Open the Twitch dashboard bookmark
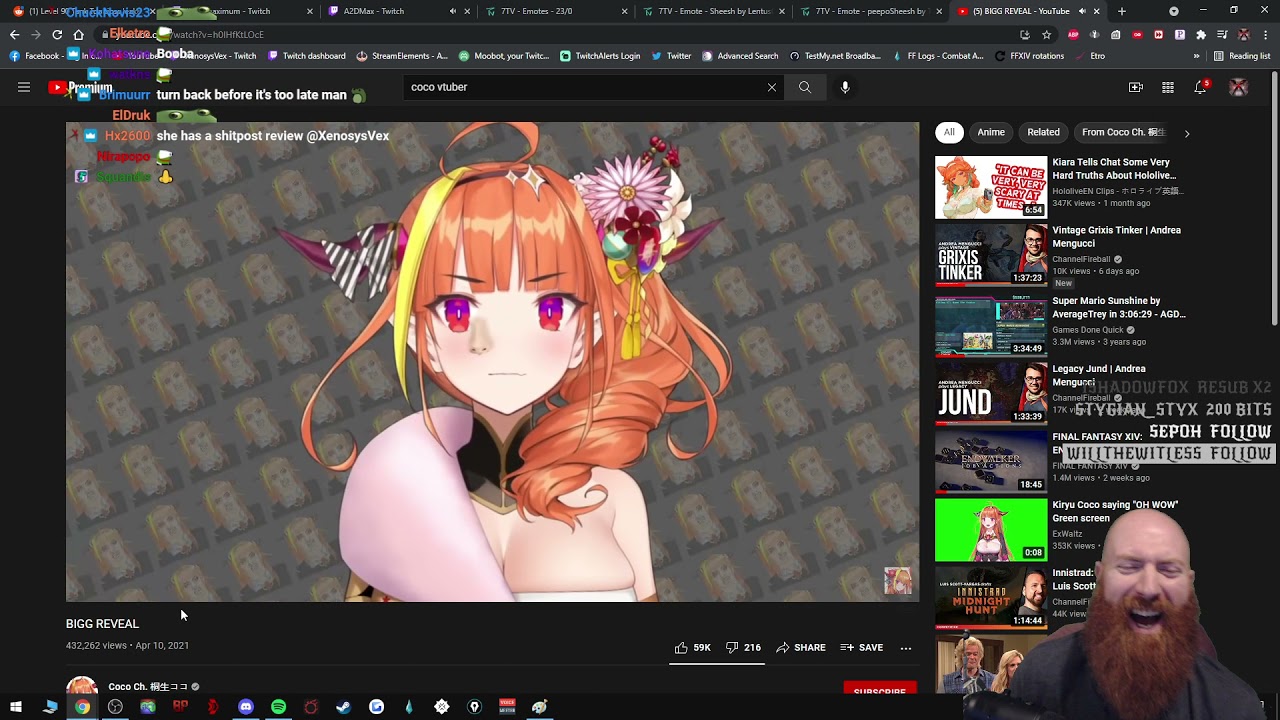Screen dimensions: 1280x720 pyautogui.click(x=306, y=56)
